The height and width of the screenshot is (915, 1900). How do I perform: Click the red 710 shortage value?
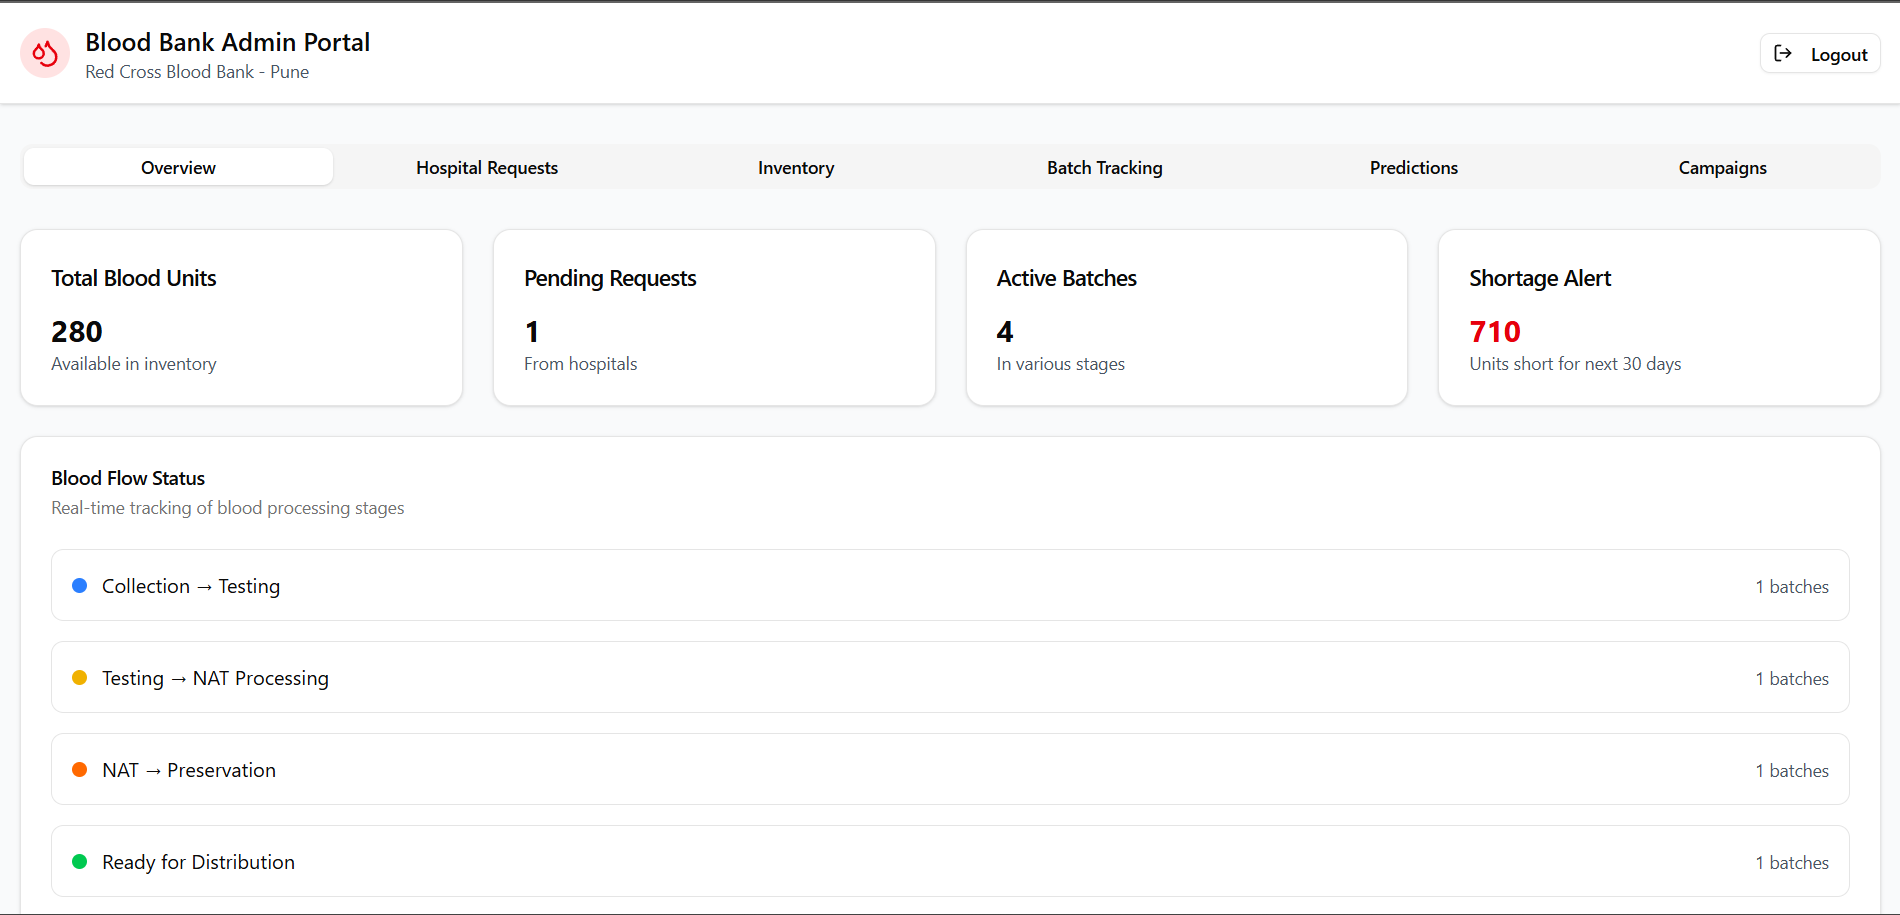(x=1495, y=332)
